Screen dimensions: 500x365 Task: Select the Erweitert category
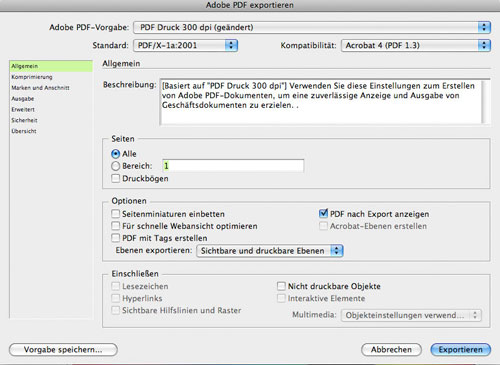coord(51,109)
